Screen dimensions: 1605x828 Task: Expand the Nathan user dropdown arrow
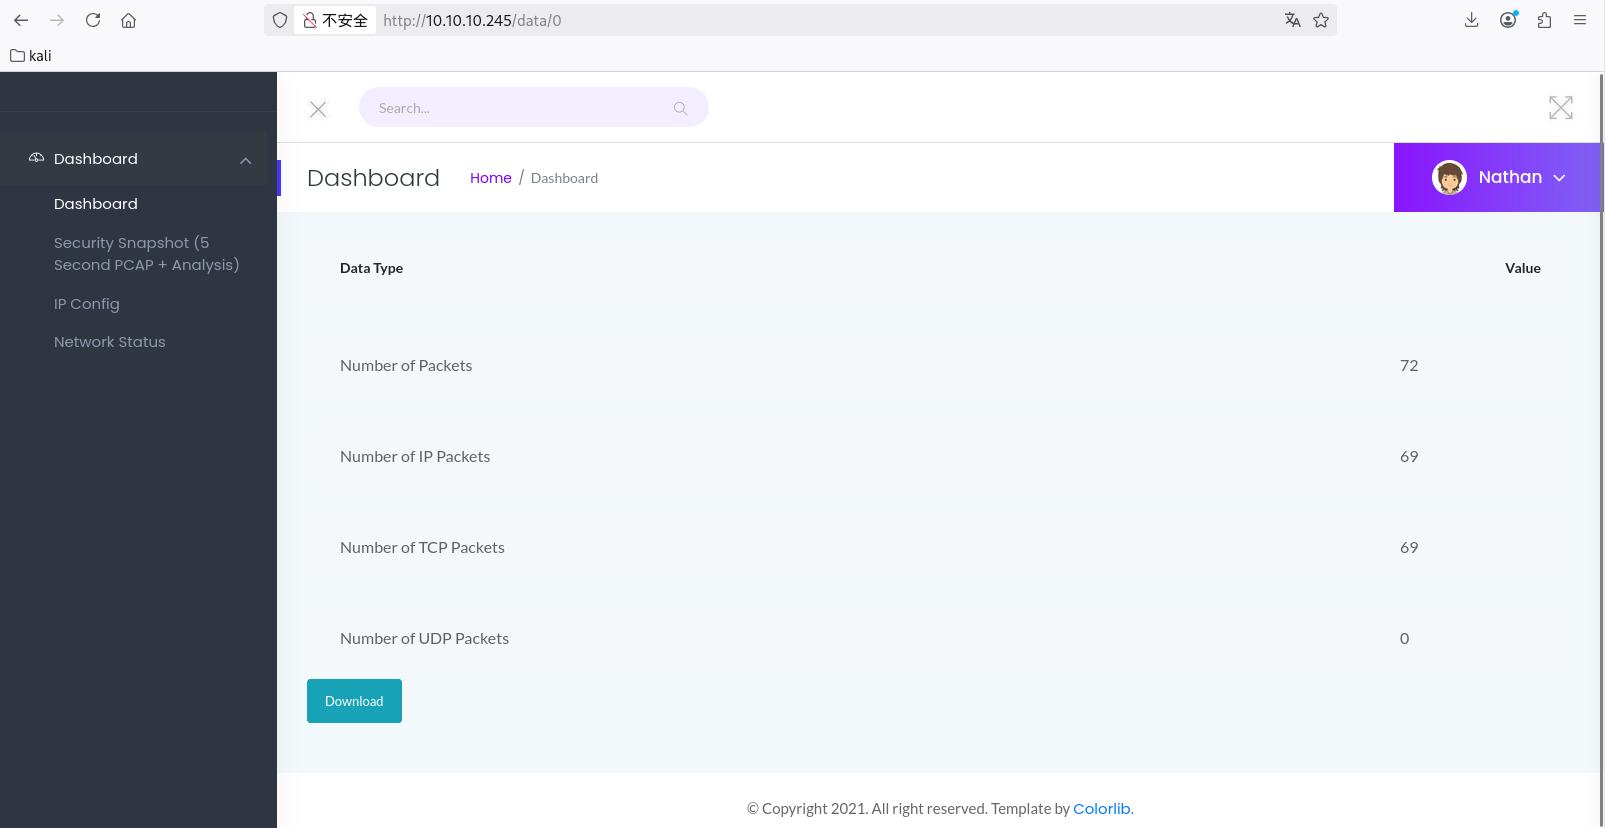pyautogui.click(x=1559, y=178)
